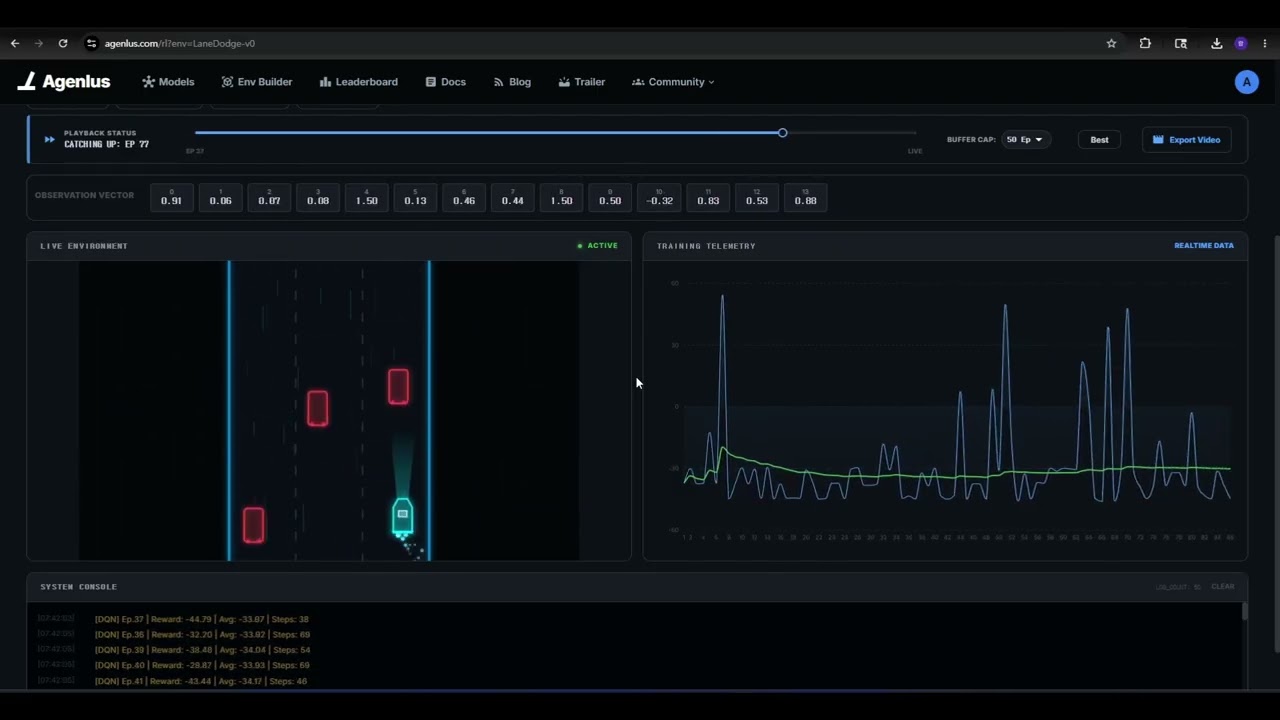Open the Docs page
Viewport: 1280px width, 720px height.
446,82
